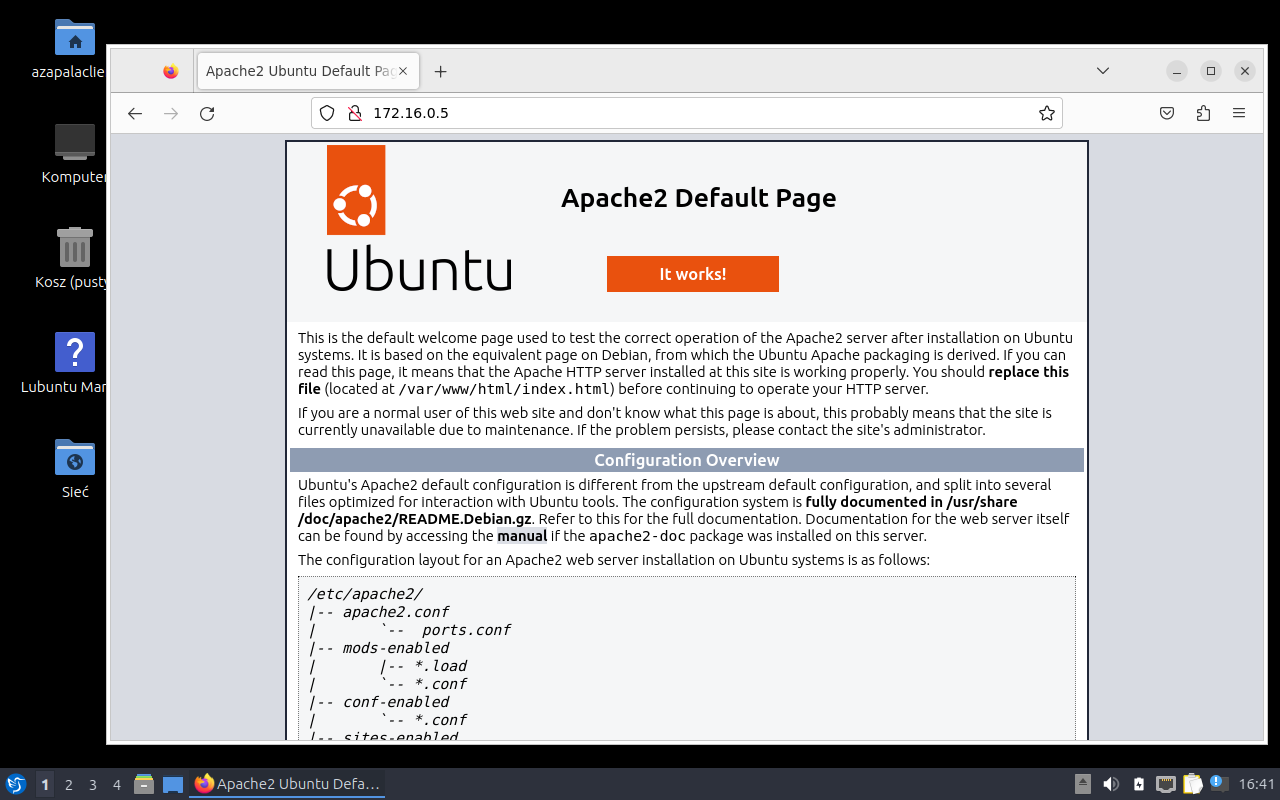Screen dimensions: 1280x800
Task: Open Firefox application hamburger menu
Action: click(x=1239, y=114)
